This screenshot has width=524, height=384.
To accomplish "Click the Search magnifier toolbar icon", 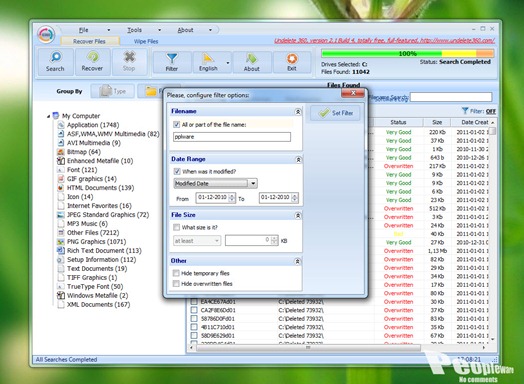I will point(55,57).
